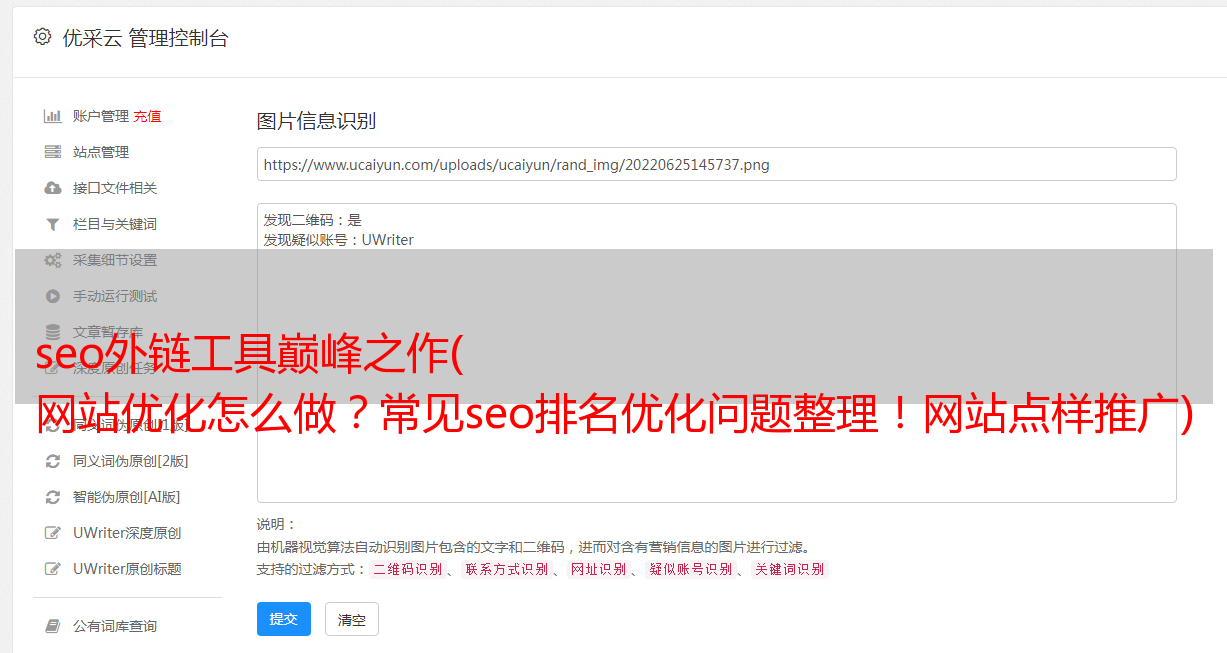Image resolution: width=1227 pixels, height=653 pixels.
Task: Click the 网址识别 filter tag
Action: (x=598, y=569)
